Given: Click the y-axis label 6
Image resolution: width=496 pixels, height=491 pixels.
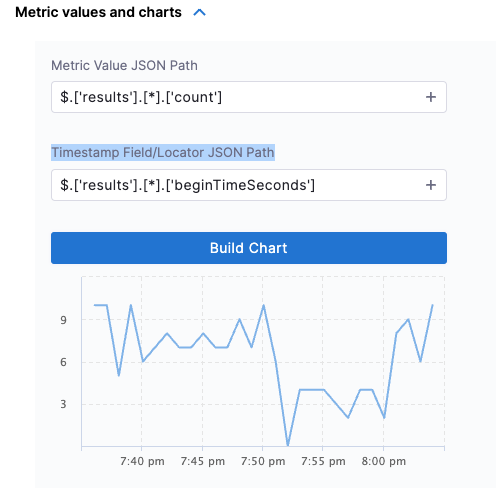Looking at the screenshot, I should click(63, 362).
